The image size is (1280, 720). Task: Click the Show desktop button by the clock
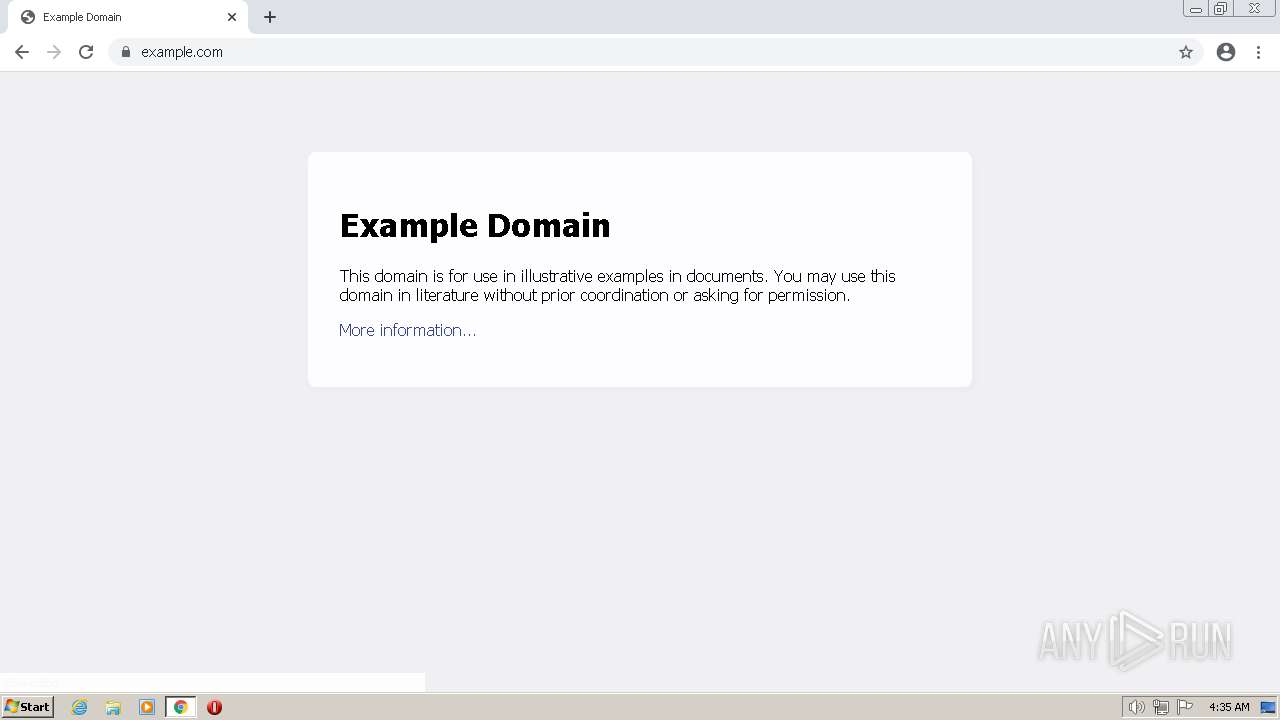pyautogui.click(x=1268, y=707)
